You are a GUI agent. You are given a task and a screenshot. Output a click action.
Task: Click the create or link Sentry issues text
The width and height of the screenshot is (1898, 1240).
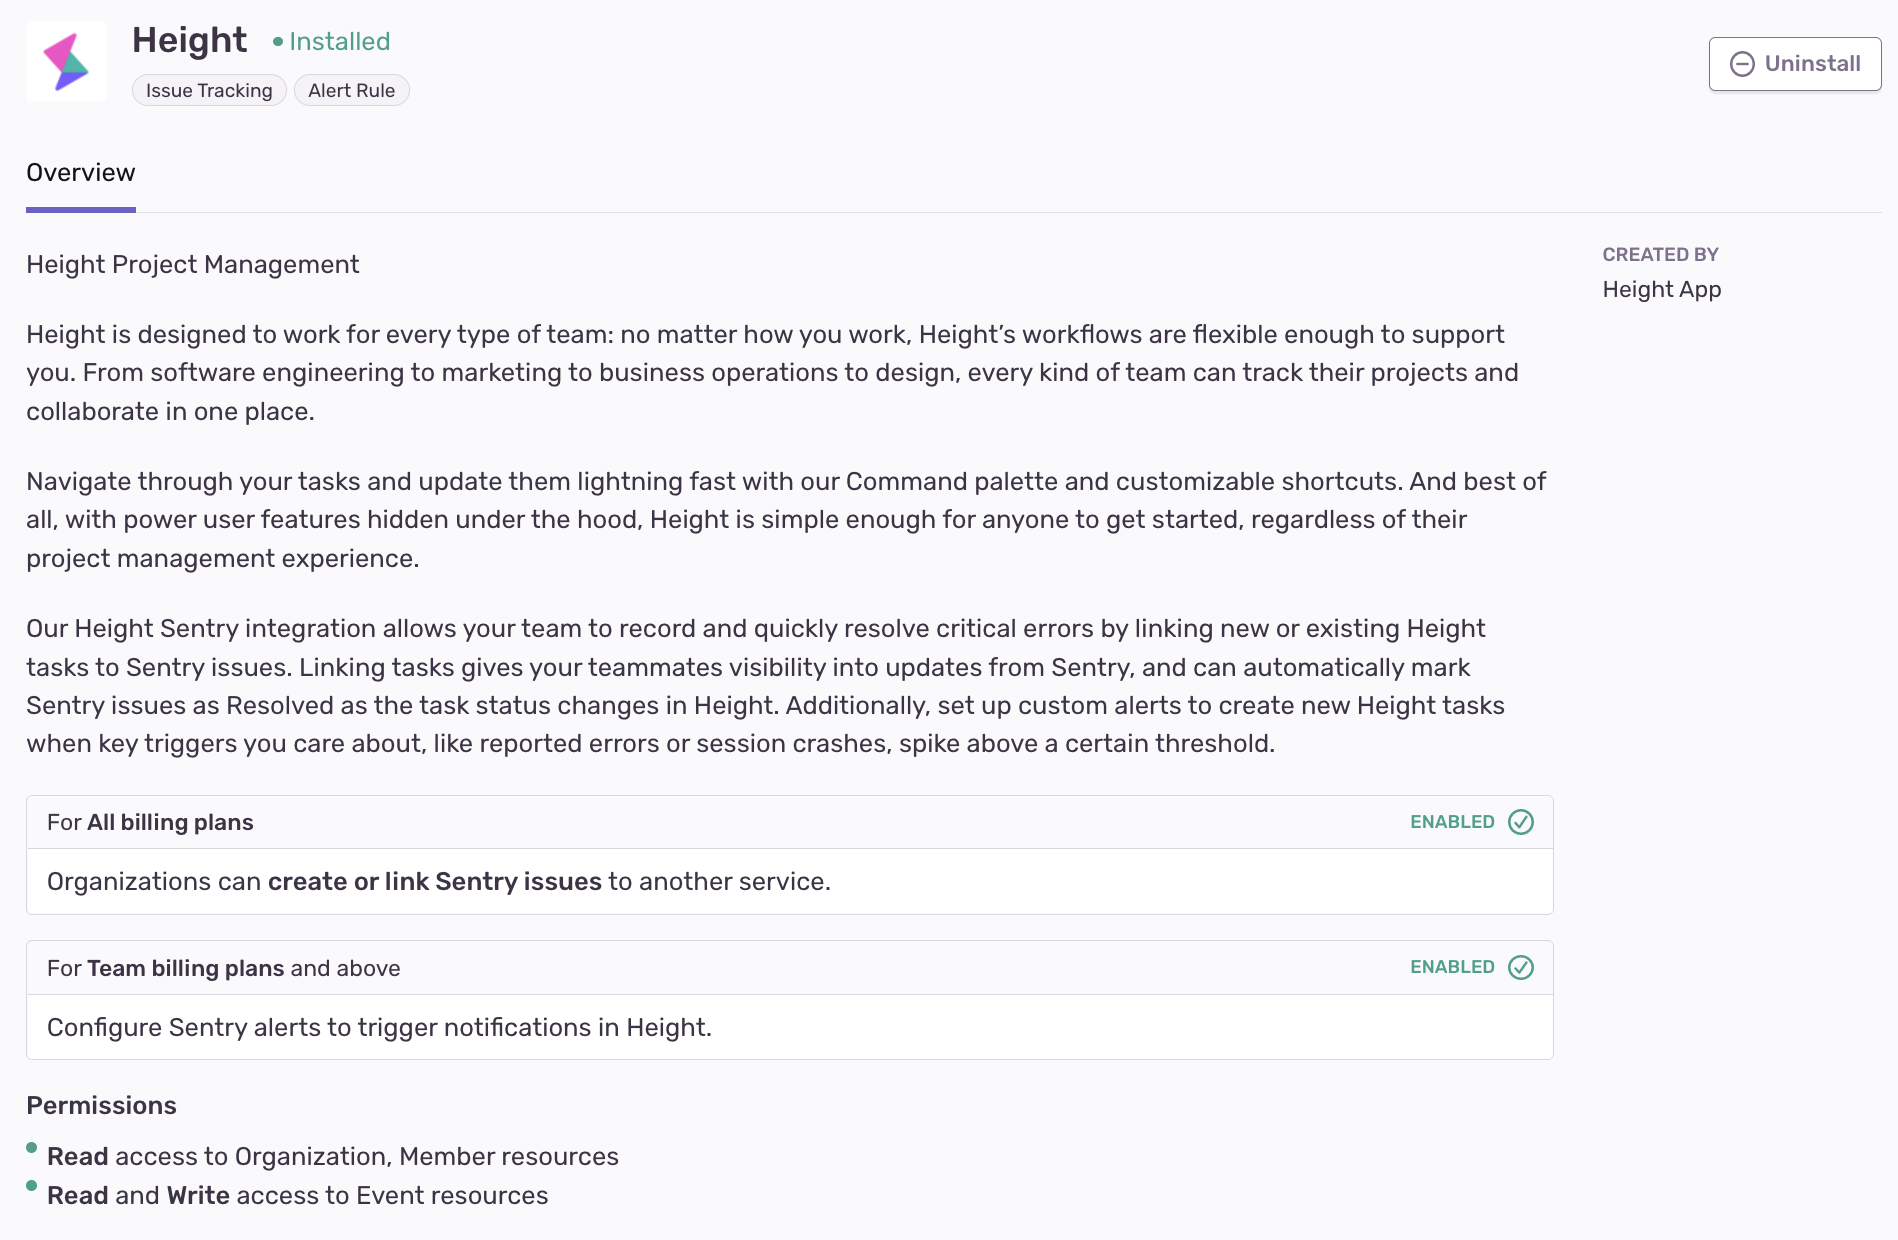(x=434, y=882)
